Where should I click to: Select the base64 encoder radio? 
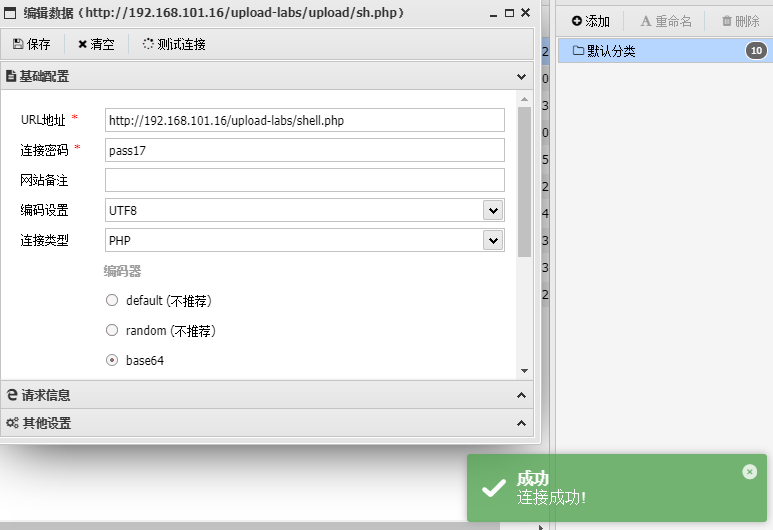pos(112,360)
